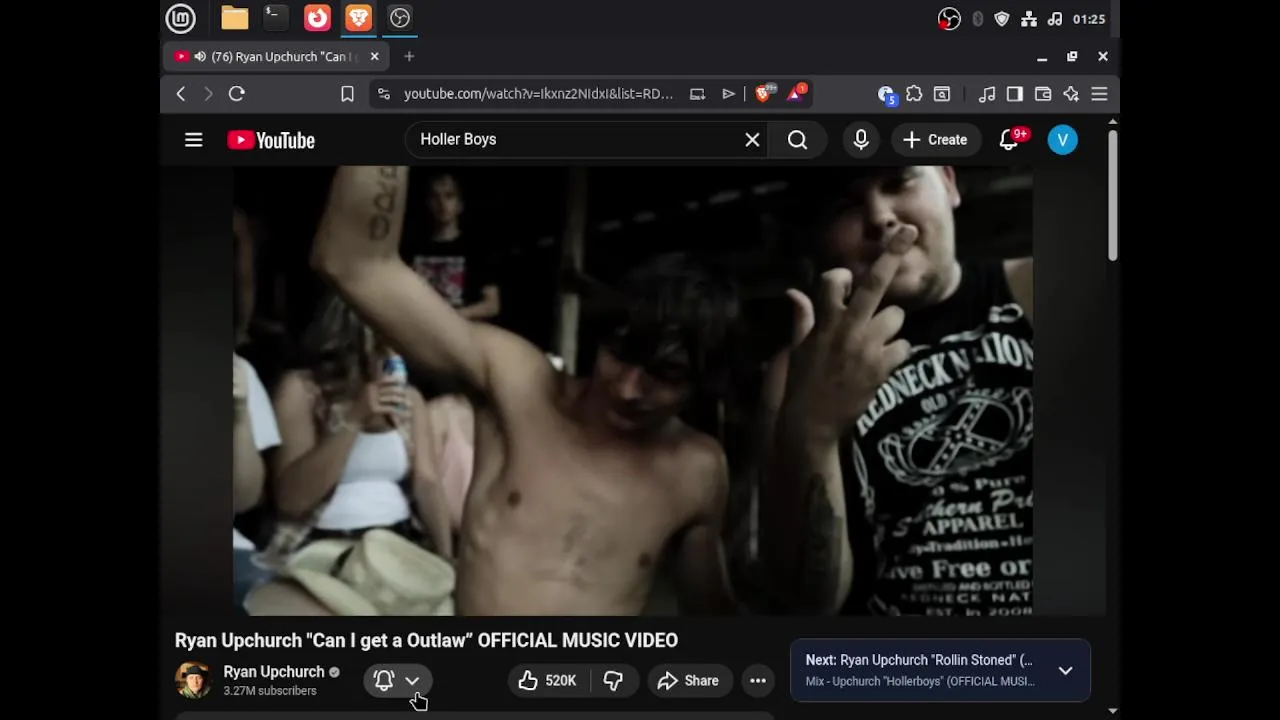Share the video
The image size is (1280, 720).
(x=689, y=681)
